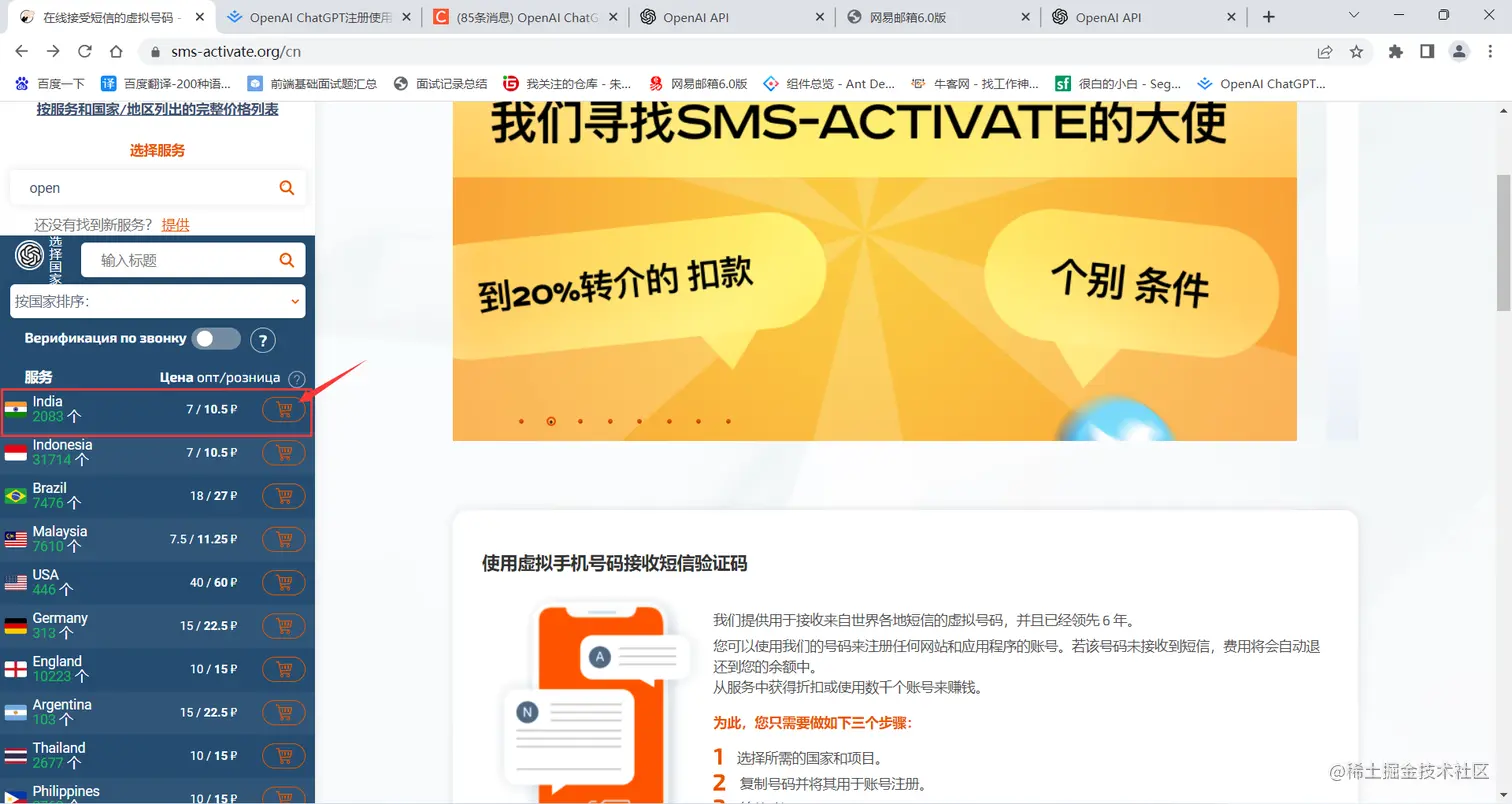This screenshot has width=1512, height=804.
Task: Bookmark this page with star icon
Action: pos(1356,52)
